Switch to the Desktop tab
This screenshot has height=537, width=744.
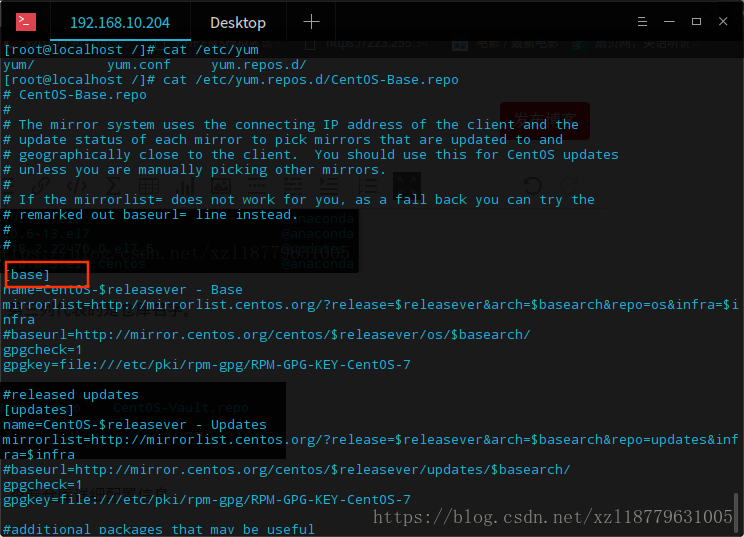(x=238, y=23)
